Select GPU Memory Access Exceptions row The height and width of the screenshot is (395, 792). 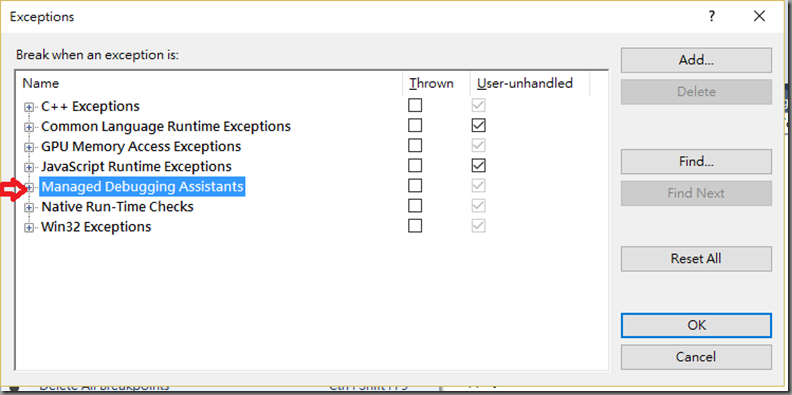click(x=141, y=146)
